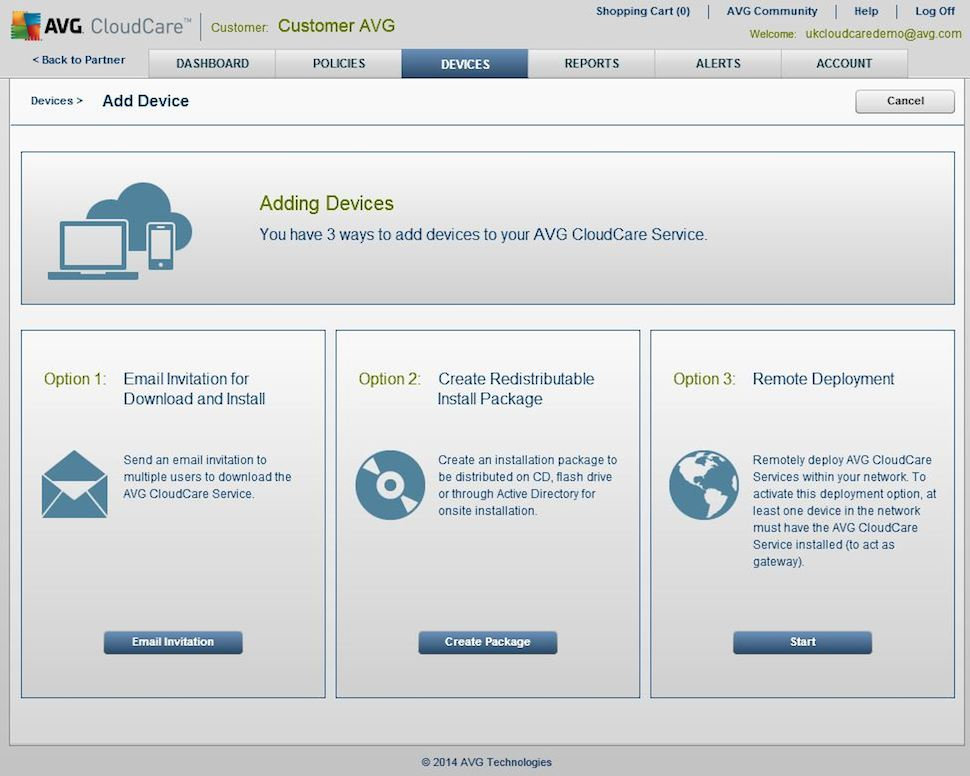970x776 pixels.
Task: Log Off from the account
Action: (x=935, y=11)
